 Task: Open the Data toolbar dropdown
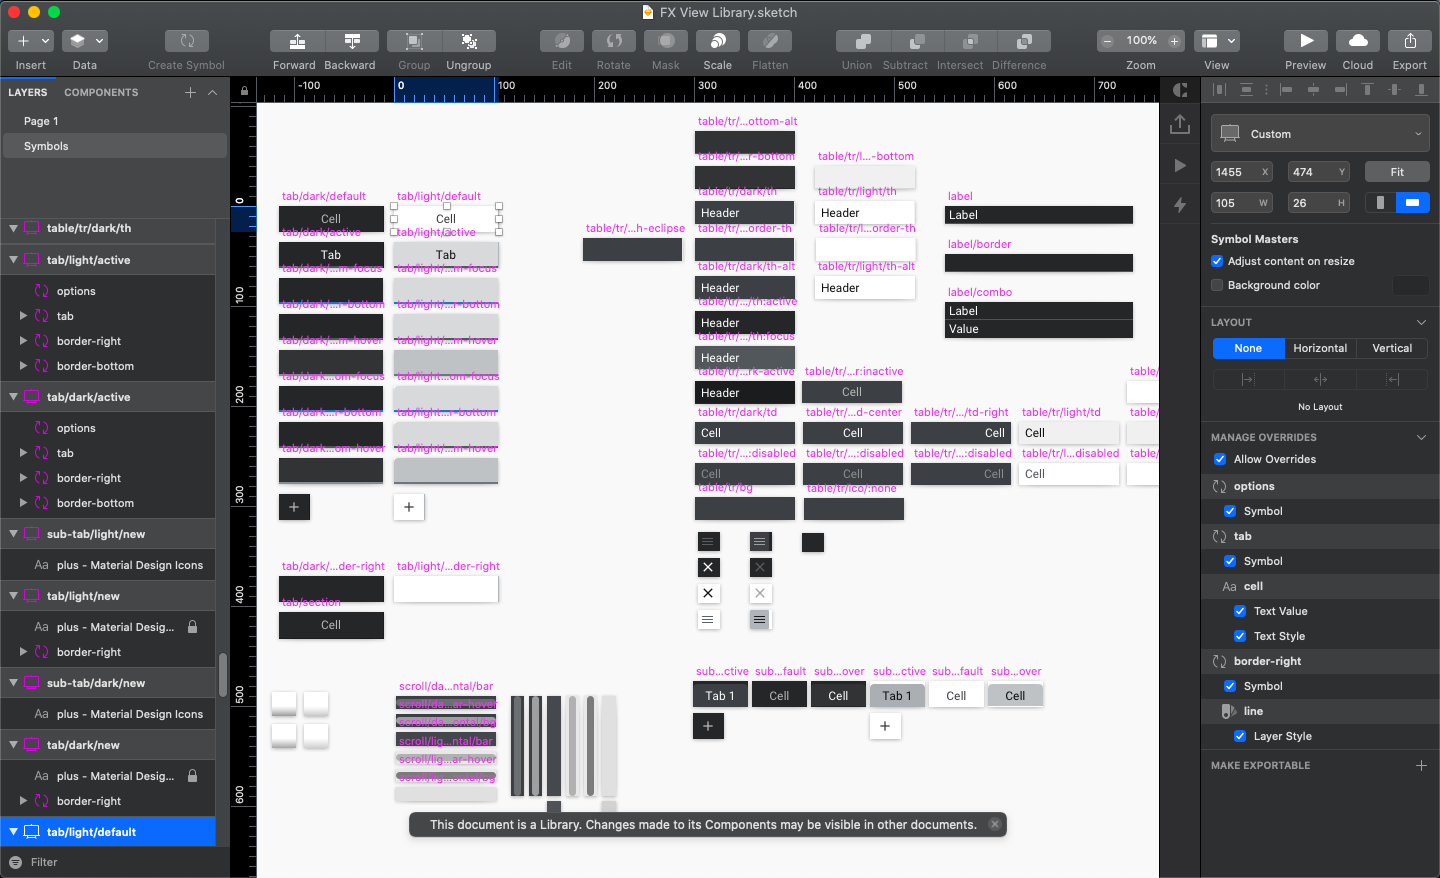(85, 41)
